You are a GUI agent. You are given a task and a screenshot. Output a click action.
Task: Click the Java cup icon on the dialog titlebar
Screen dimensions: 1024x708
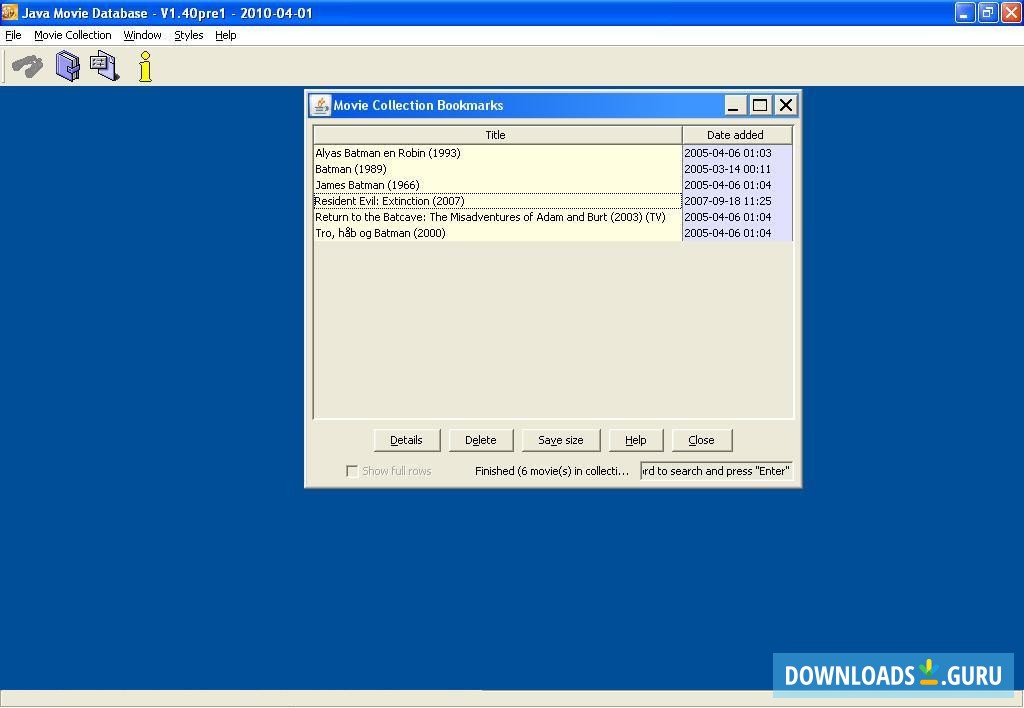click(x=320, y=104)
